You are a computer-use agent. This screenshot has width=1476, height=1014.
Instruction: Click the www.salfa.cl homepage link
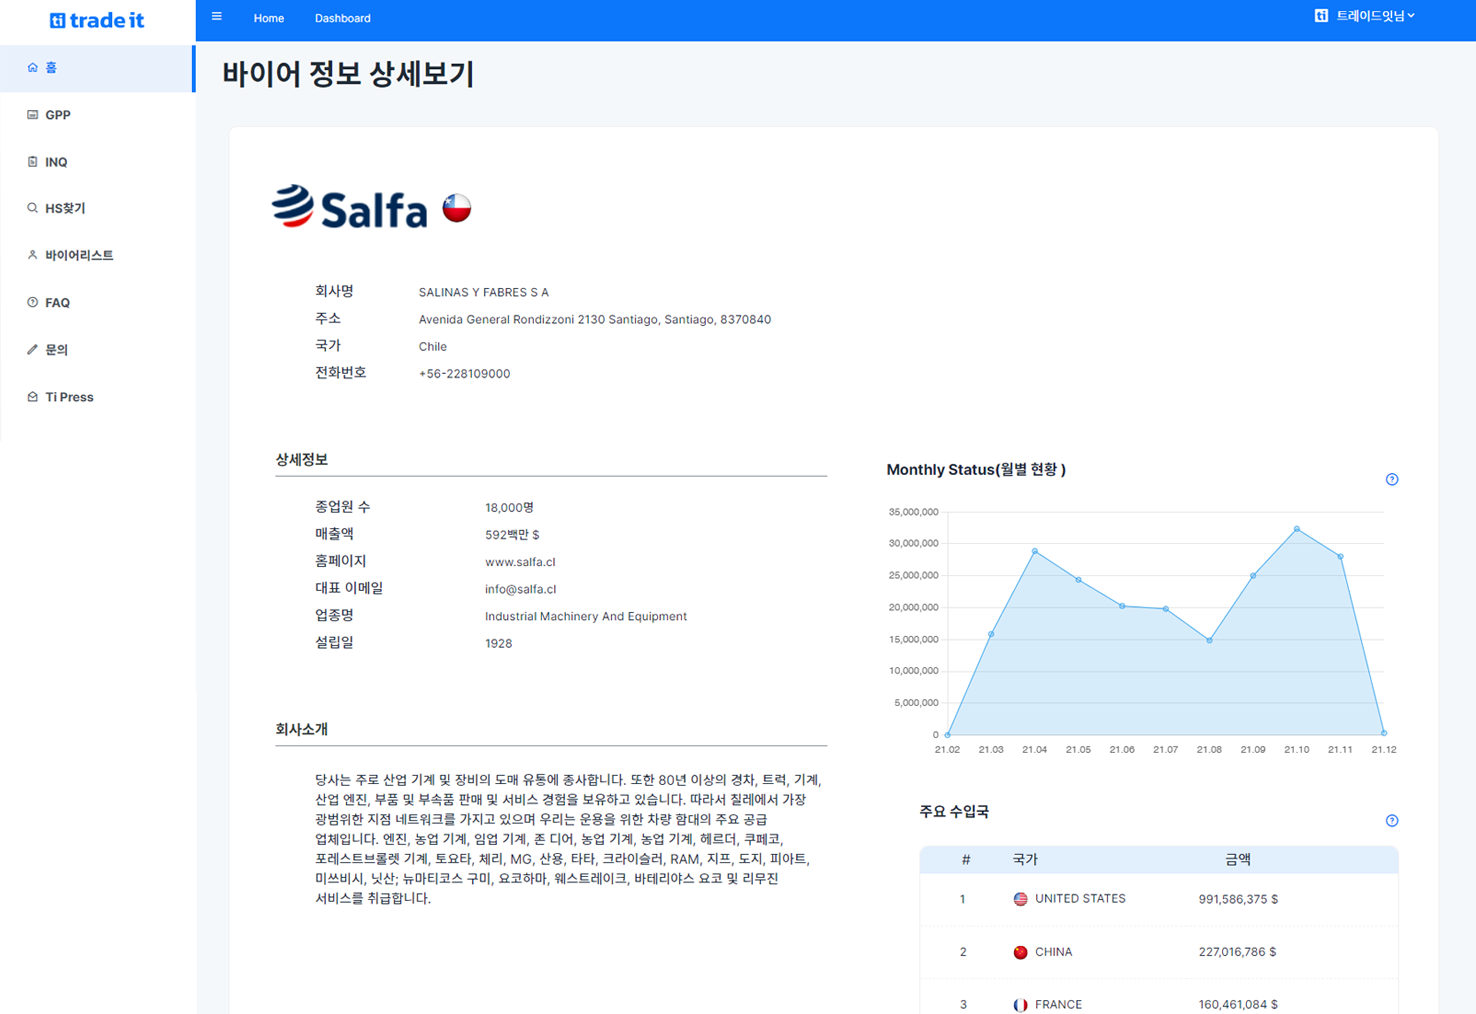(520, 562)
